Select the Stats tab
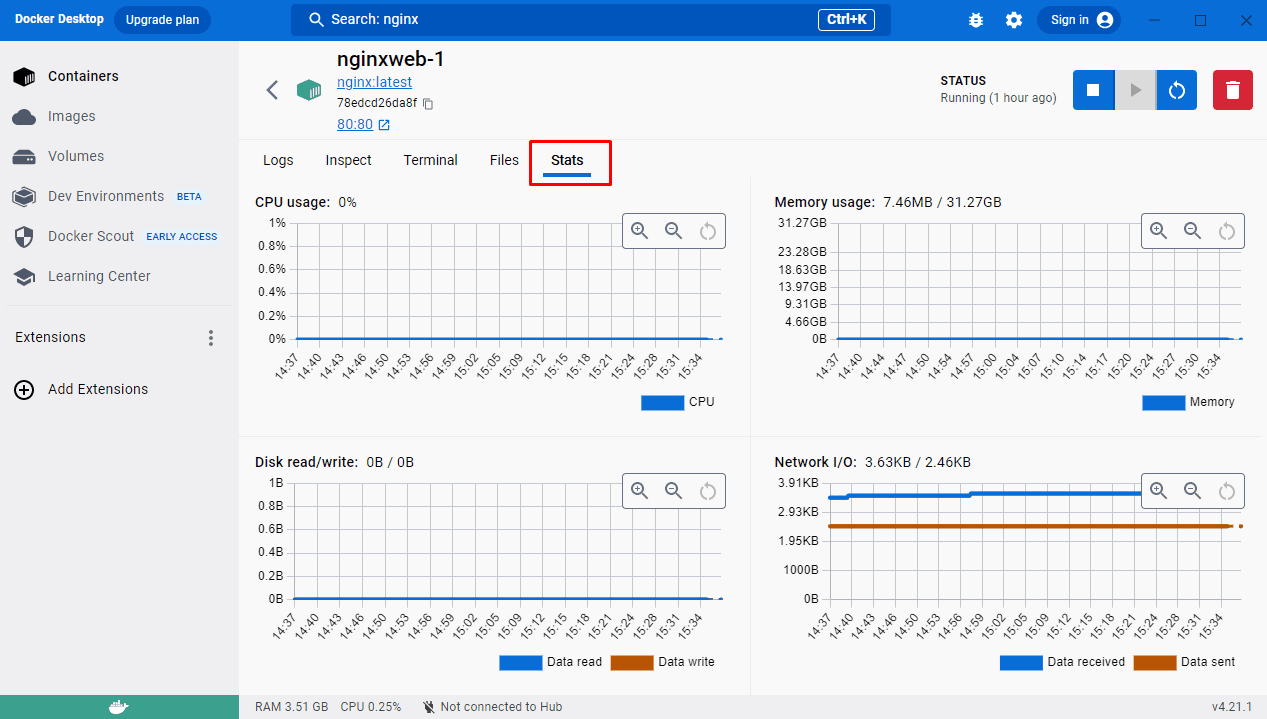This screenshot has width=1267, height=719. (x=567, y=160)
